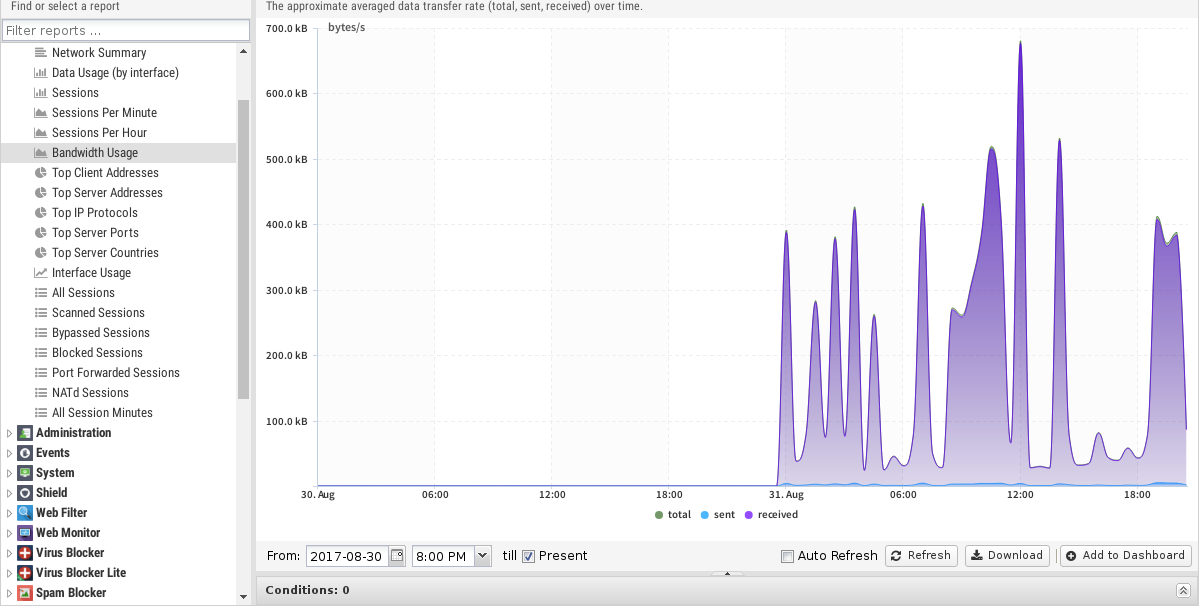Click the Network Summary report icon
Screen dimensions: 1199x606
click(41, 53)
